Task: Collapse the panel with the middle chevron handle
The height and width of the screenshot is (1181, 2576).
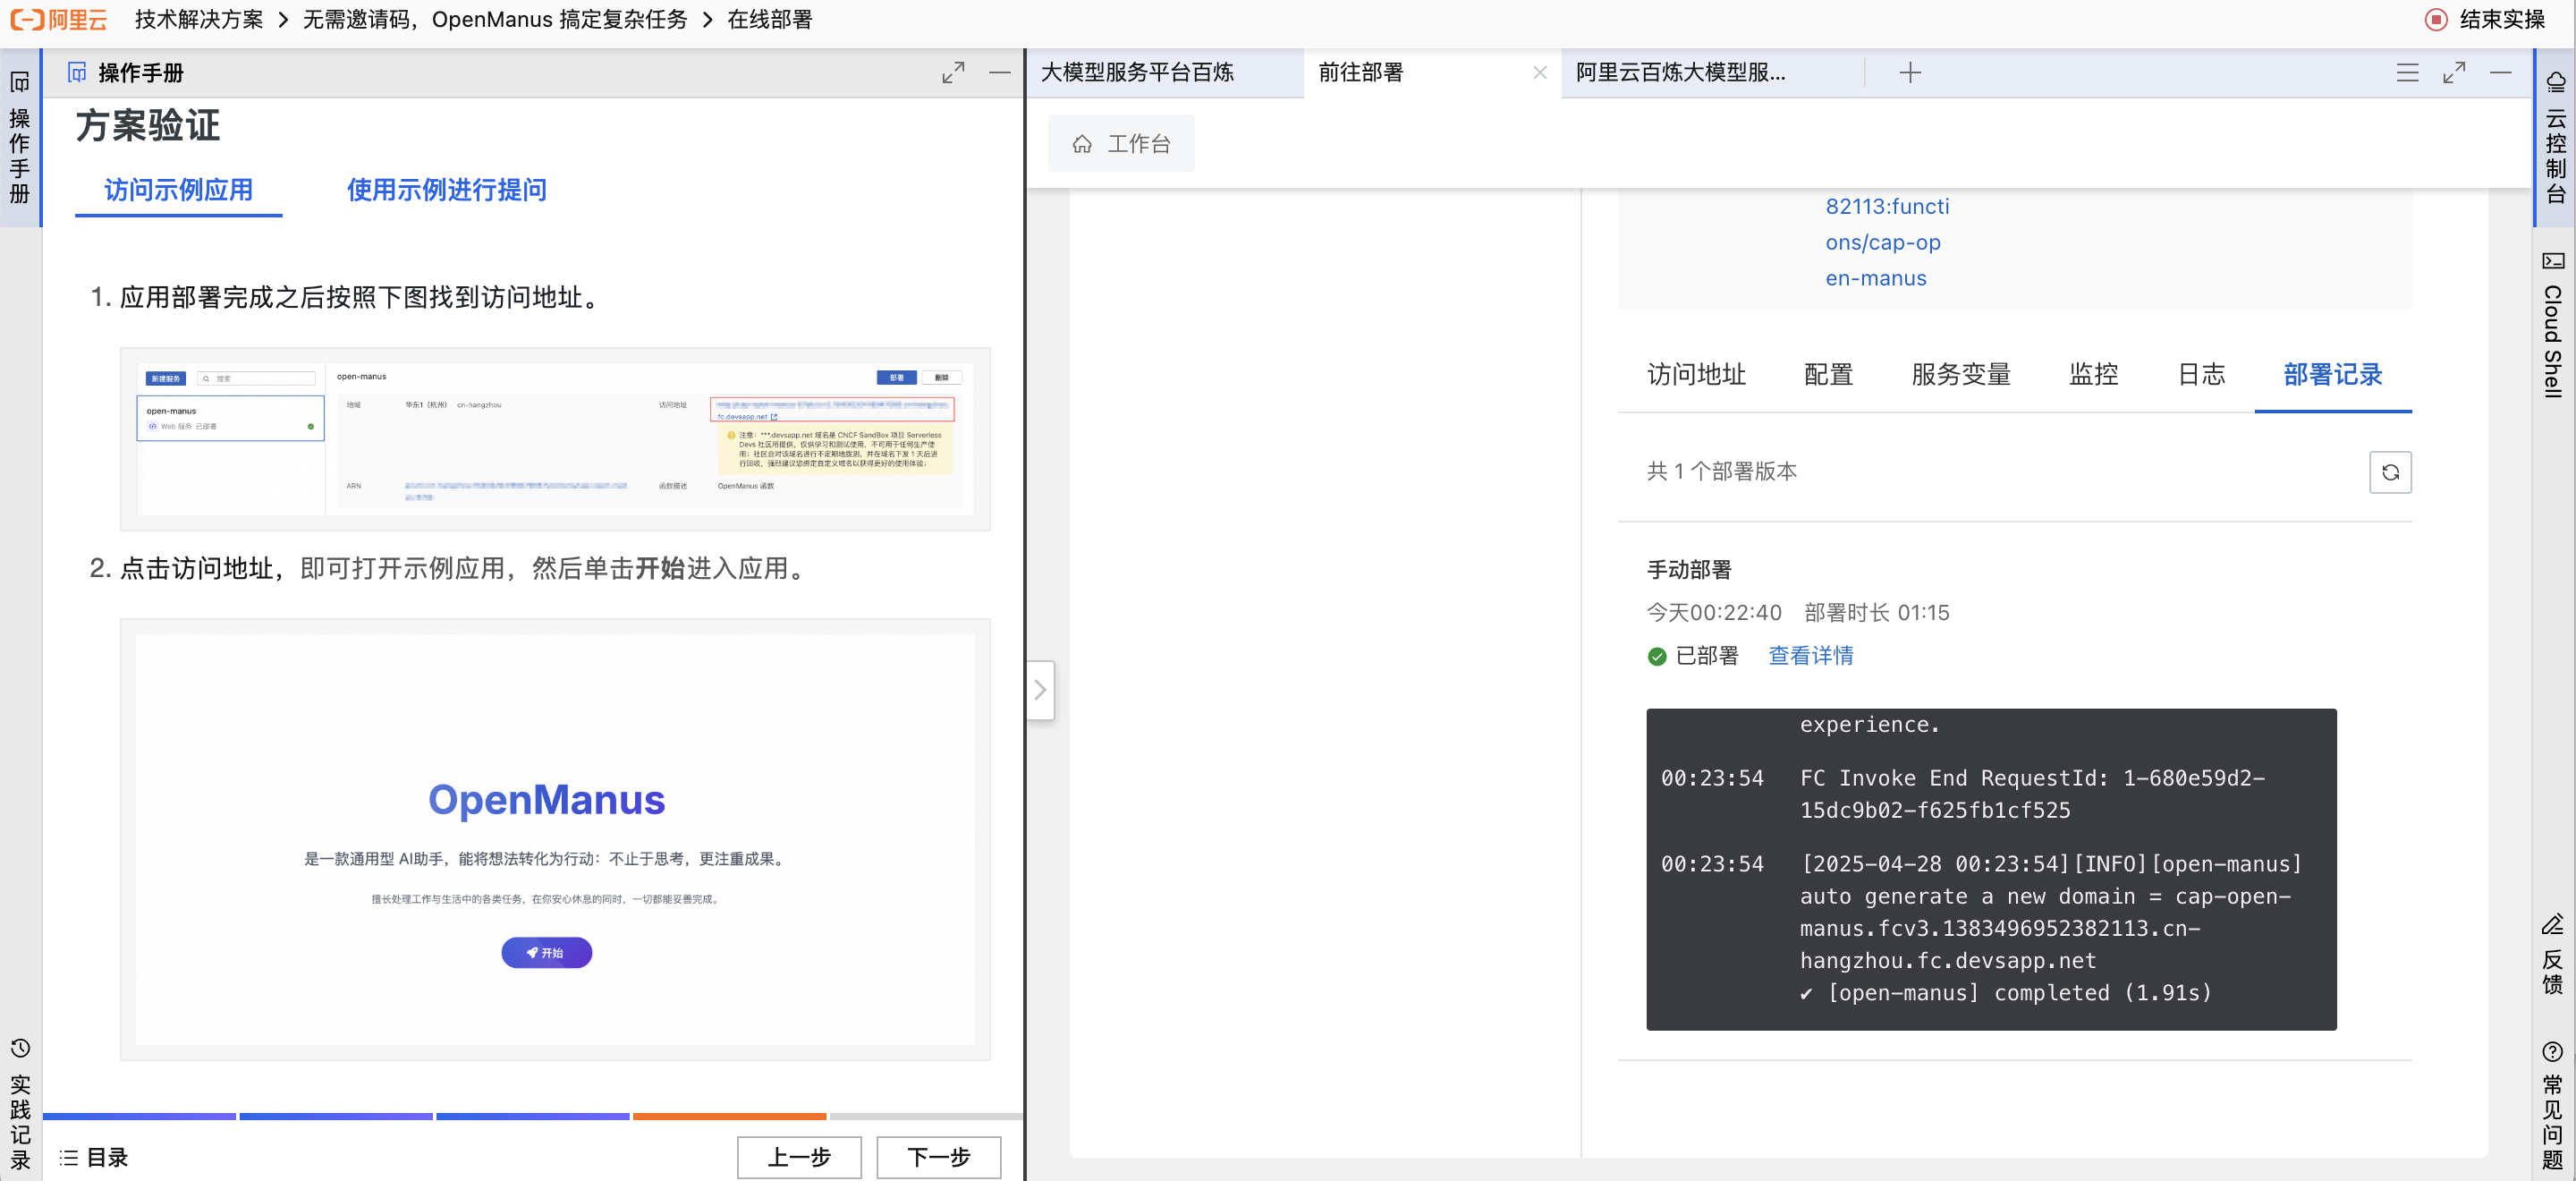Action: click(1040, 689)
